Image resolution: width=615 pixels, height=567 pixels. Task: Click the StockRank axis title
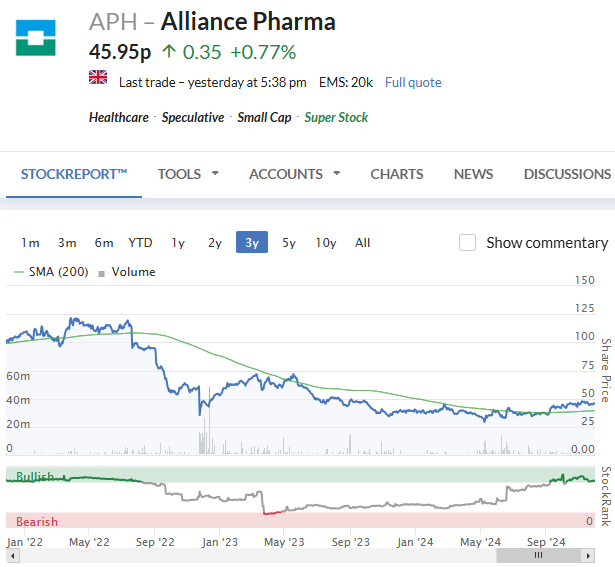(x=606, y=496)
